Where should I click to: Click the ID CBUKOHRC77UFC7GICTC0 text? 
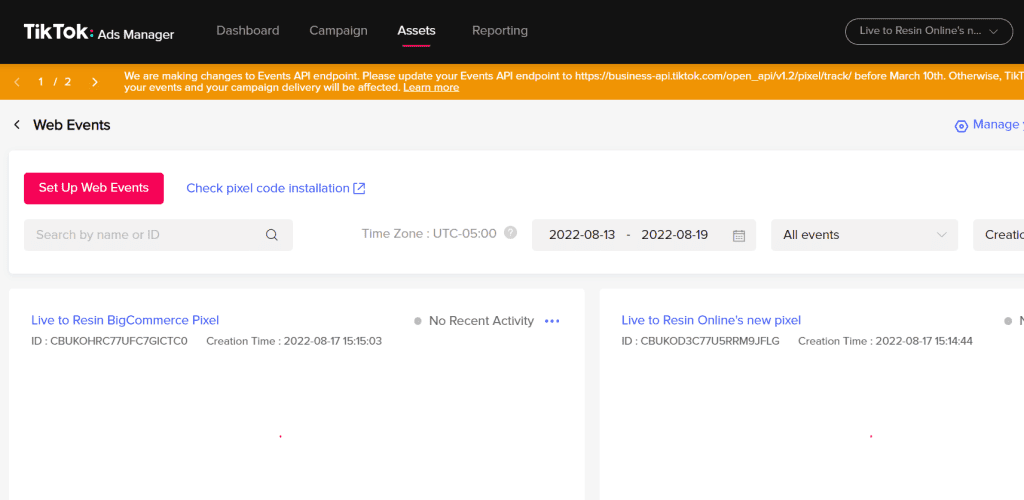[109, 341]
